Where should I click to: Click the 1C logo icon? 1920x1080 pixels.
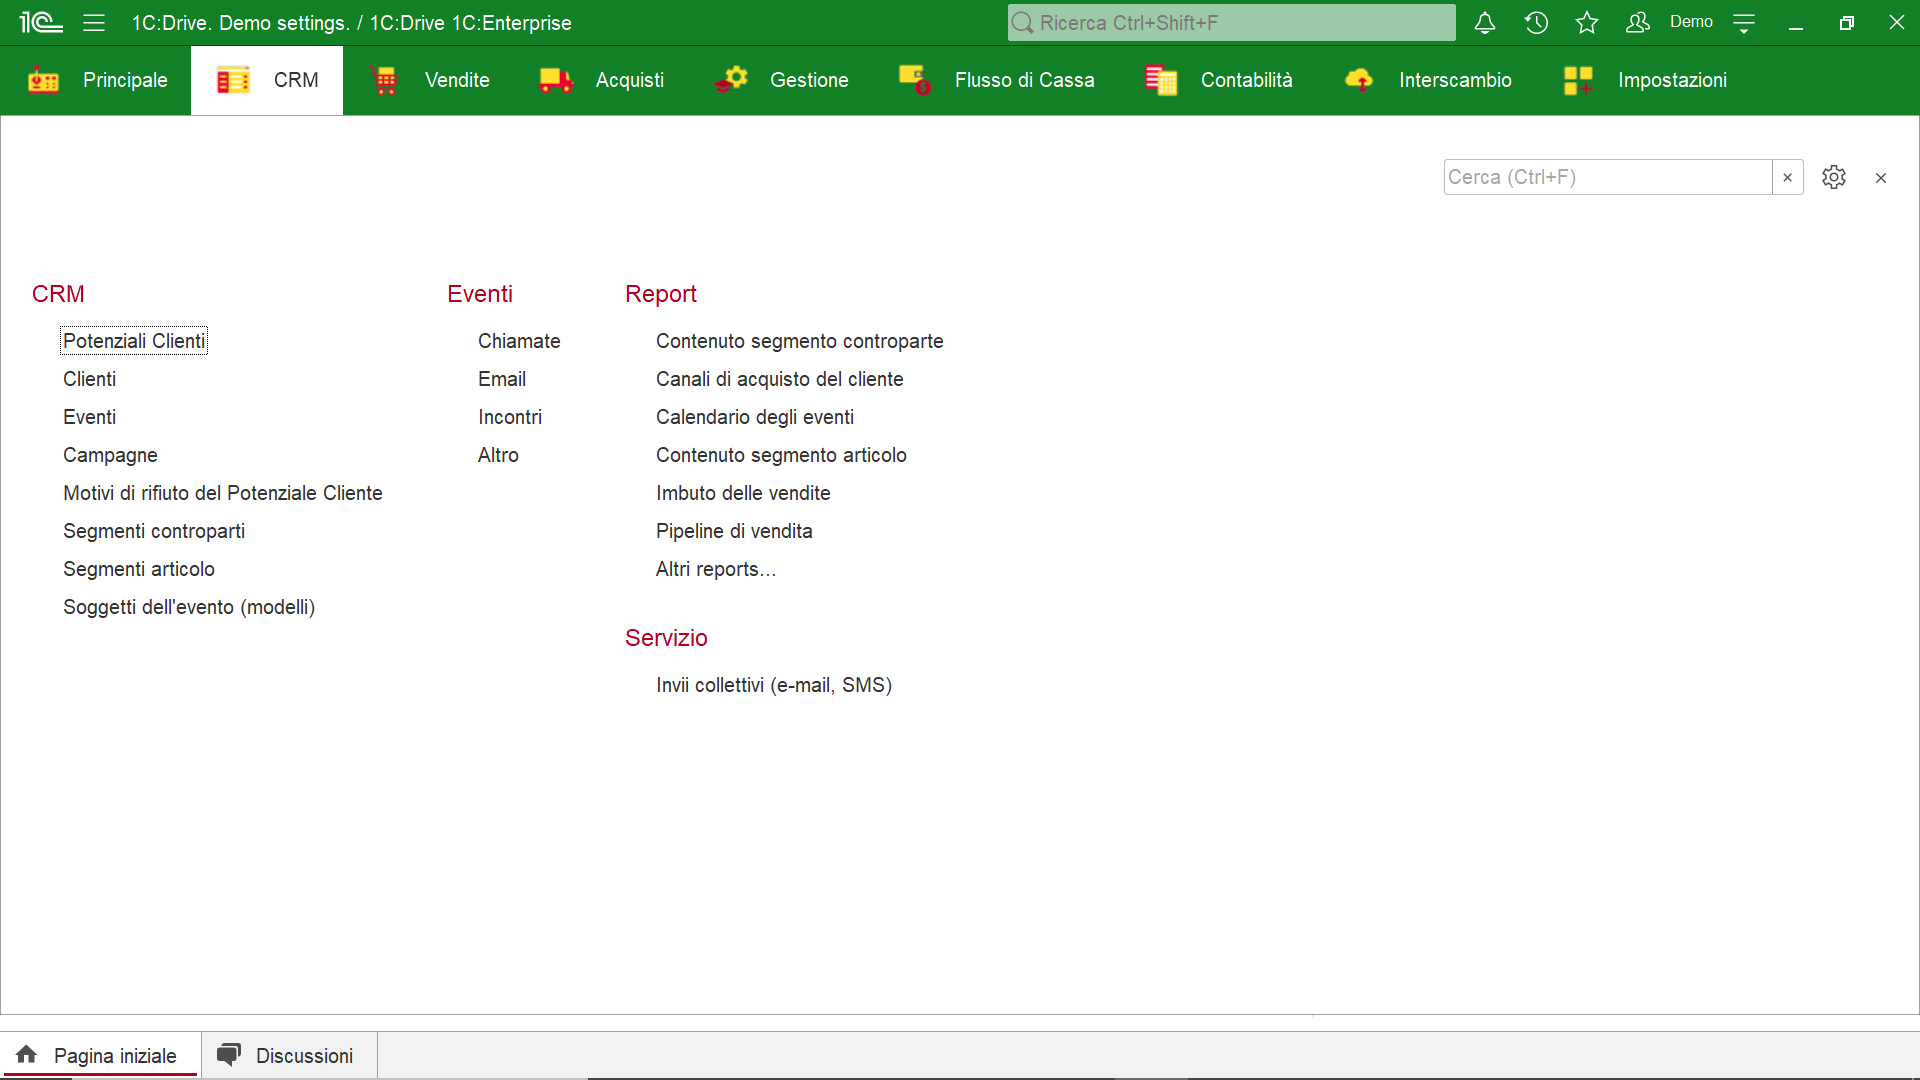[41, 22]
